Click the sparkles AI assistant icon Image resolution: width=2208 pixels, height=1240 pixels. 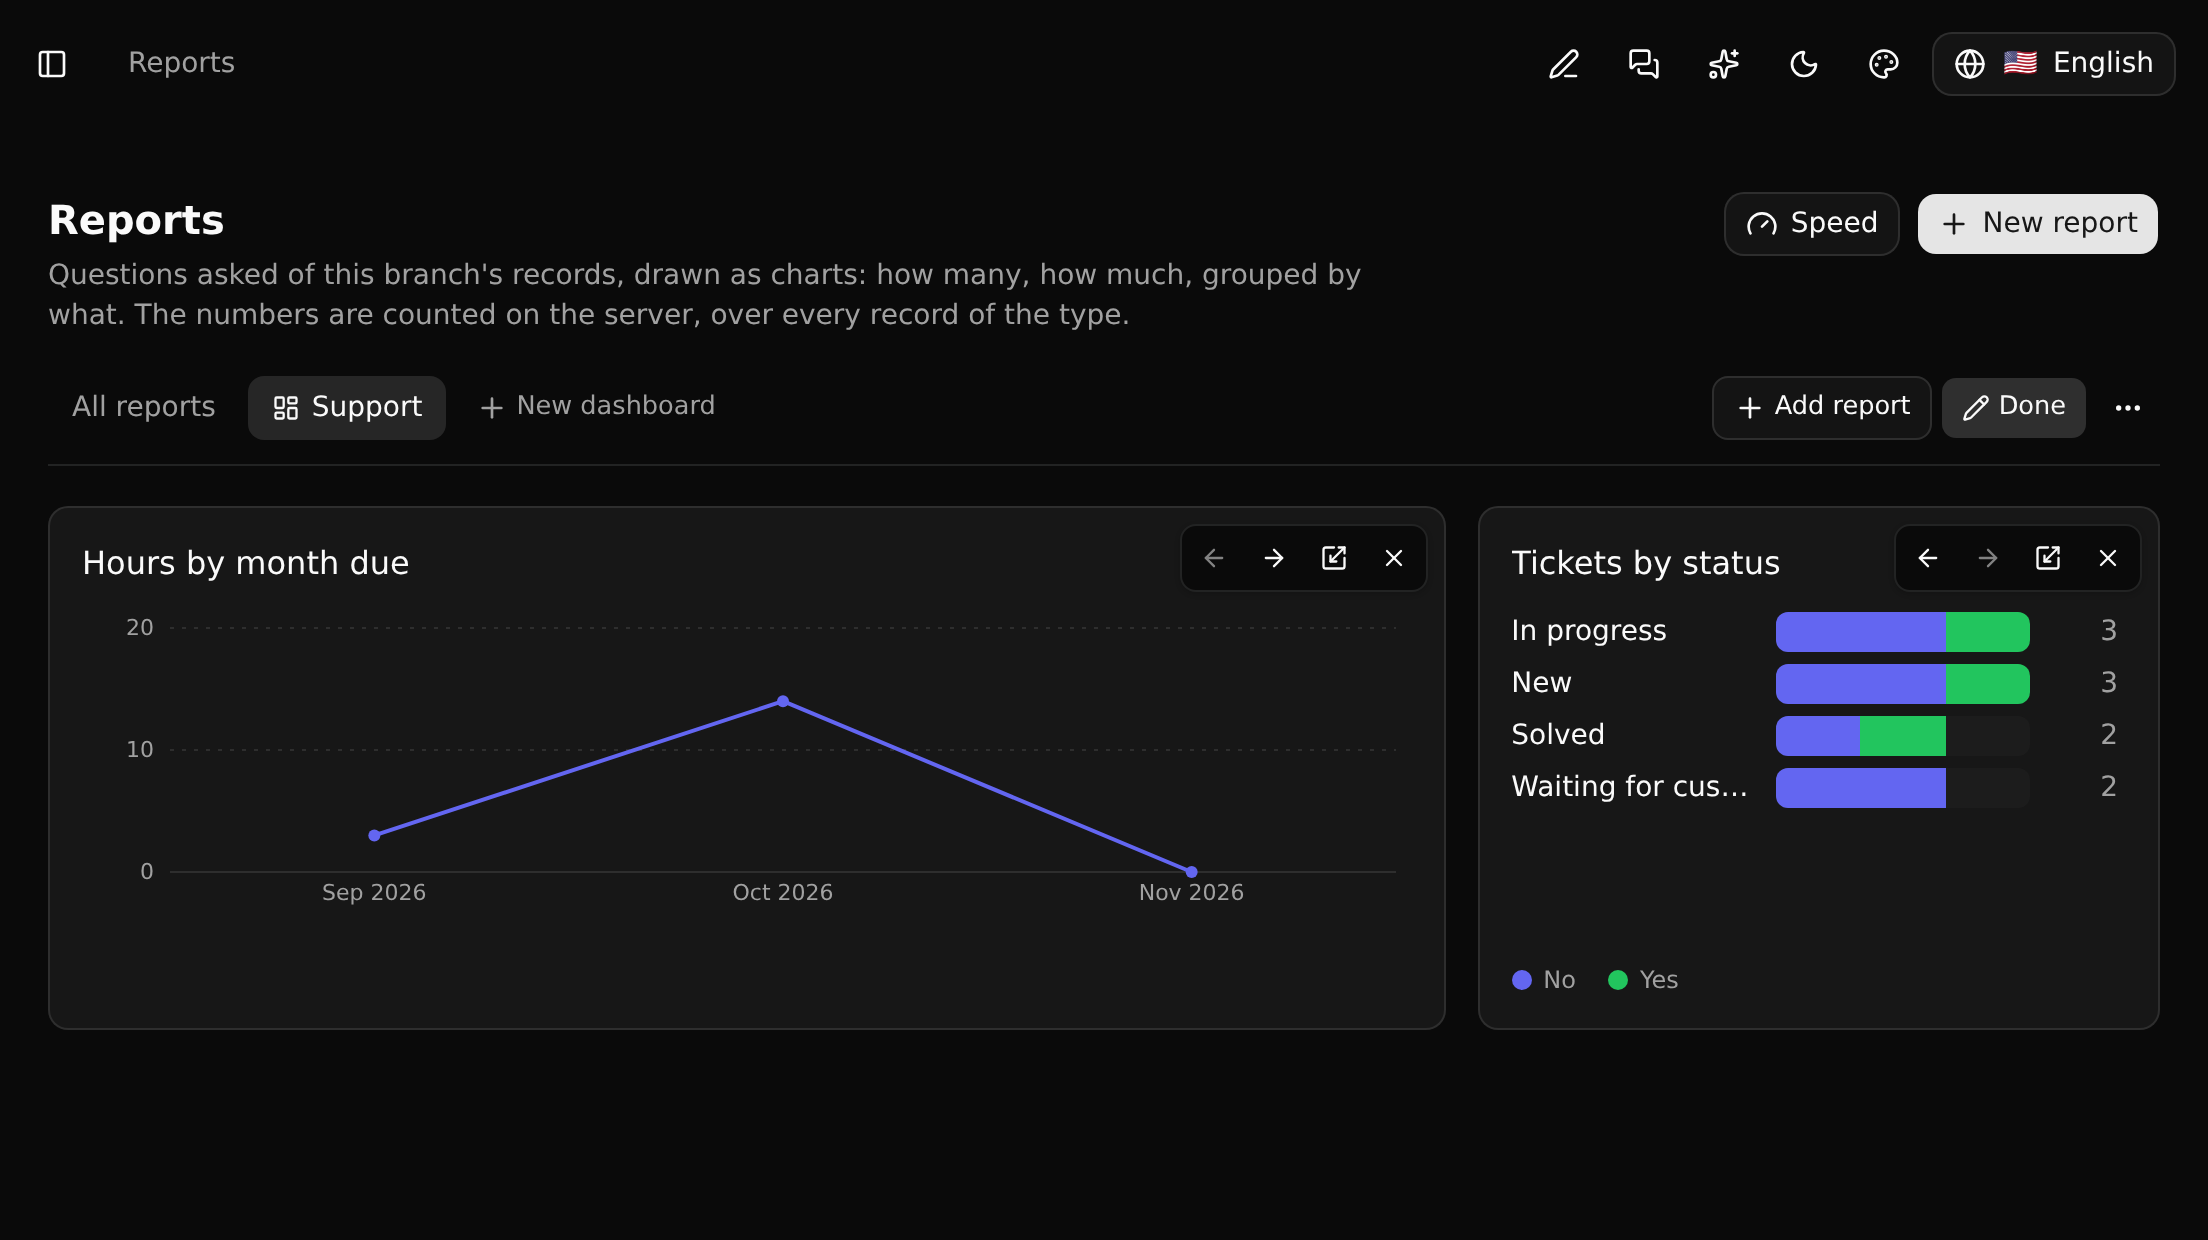(x=1724, y=64)
